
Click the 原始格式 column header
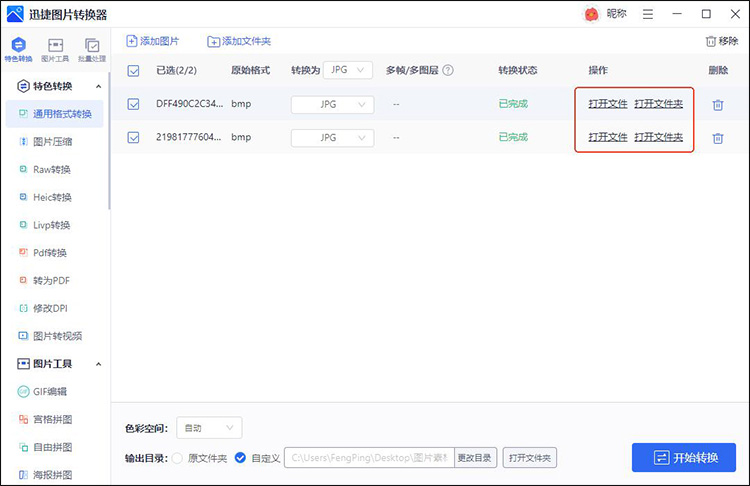(x=250, y=70)
